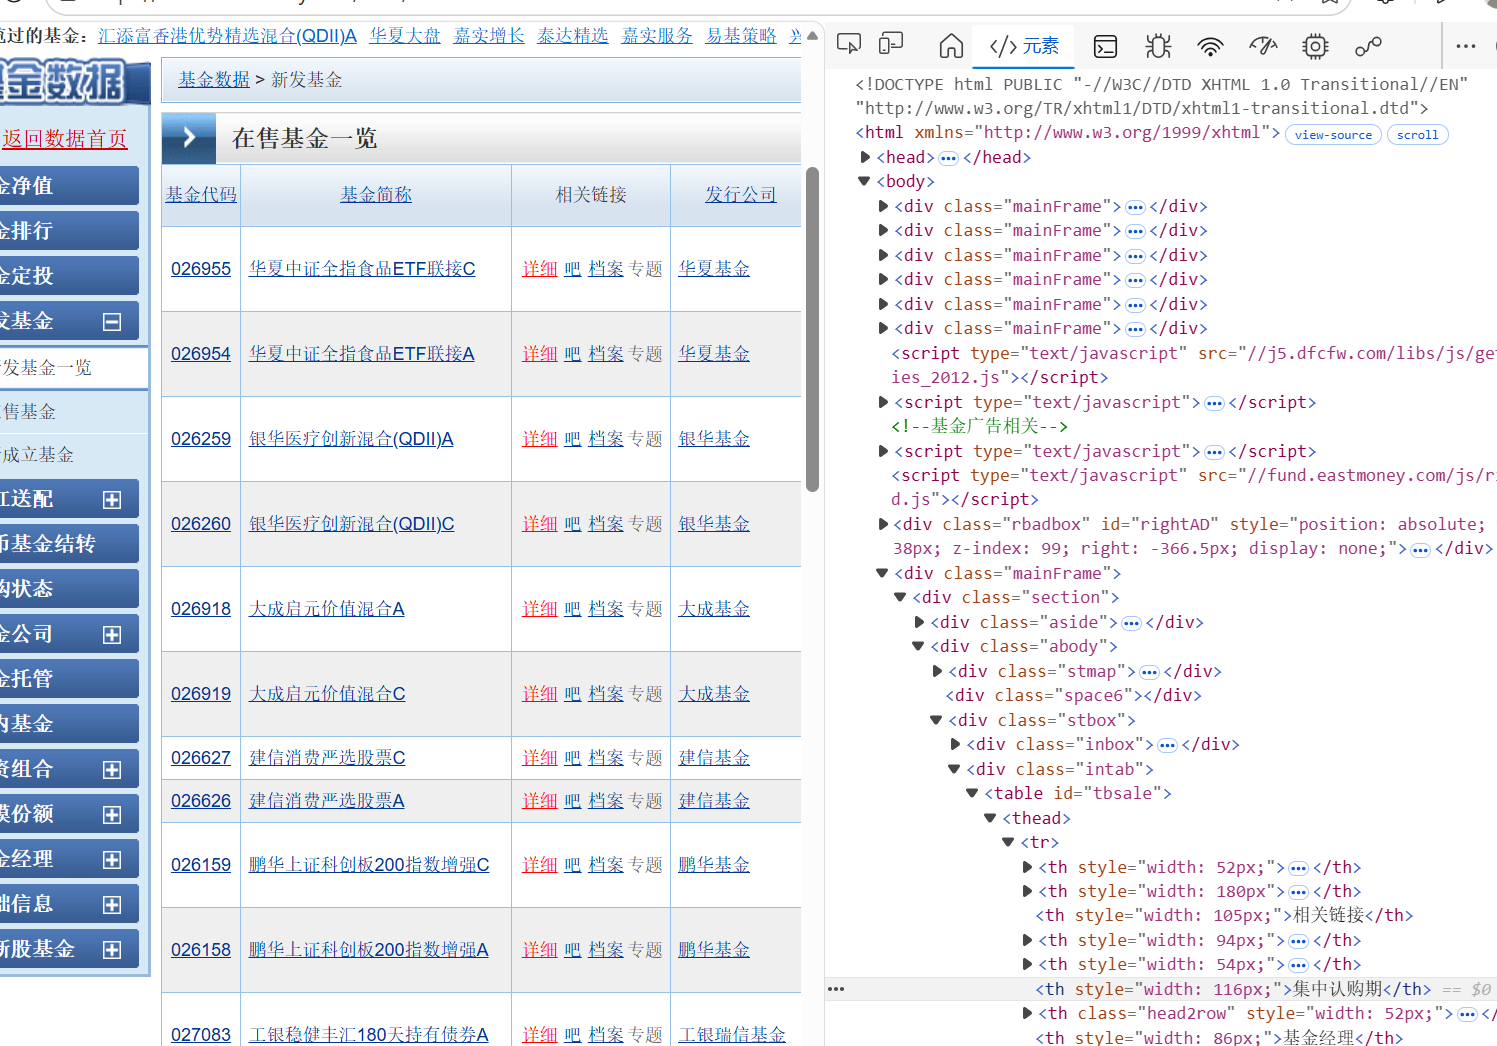
Task: Select the th 集中认购期 line
Action: pyautogui.click(x=1233, y=989)
